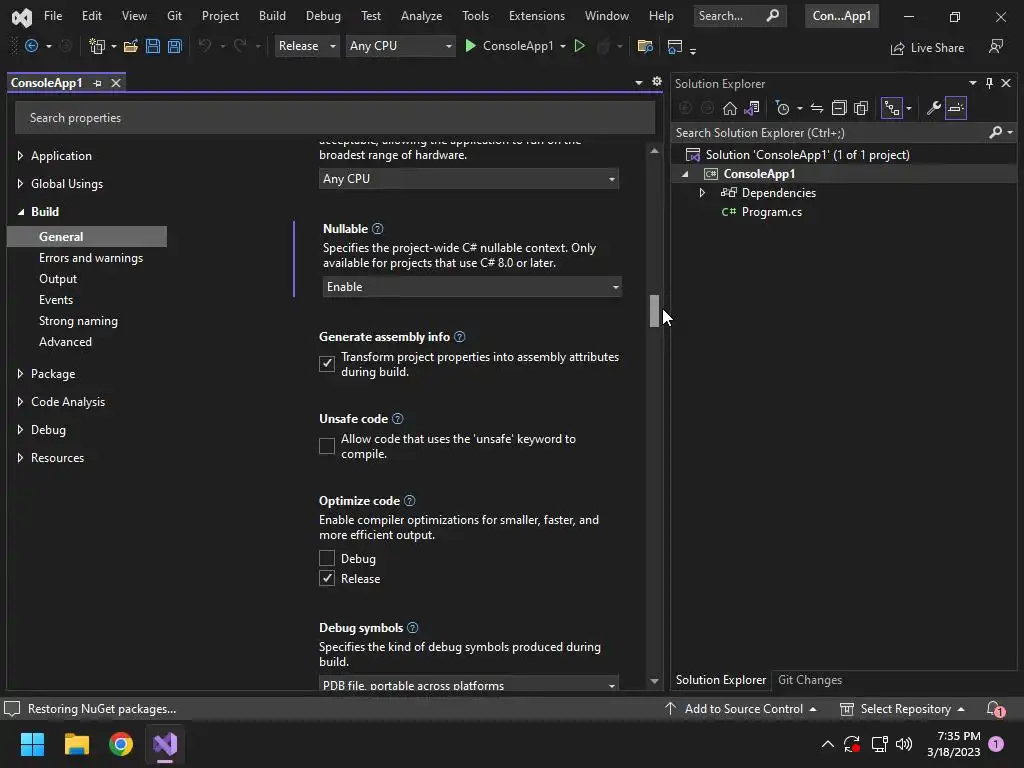Click the green Start ConsoleApp1 play icon

point(470,46)
